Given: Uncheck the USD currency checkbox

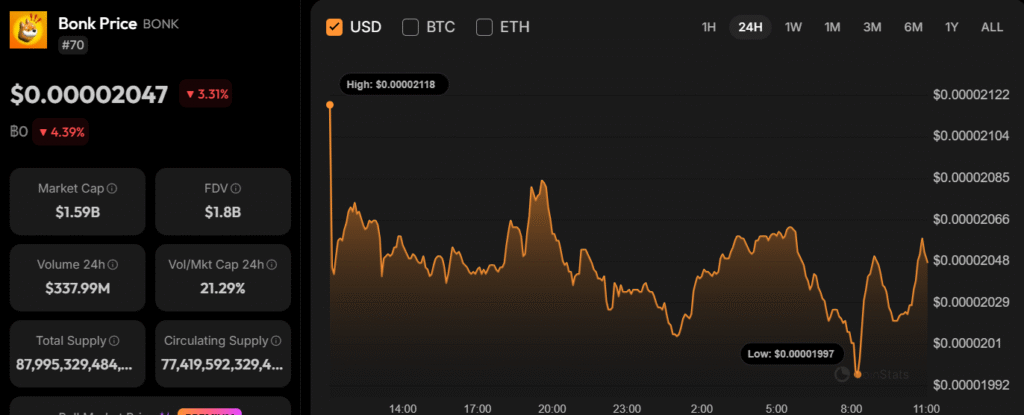Looking at the screenshot, I should coord(335,27).
